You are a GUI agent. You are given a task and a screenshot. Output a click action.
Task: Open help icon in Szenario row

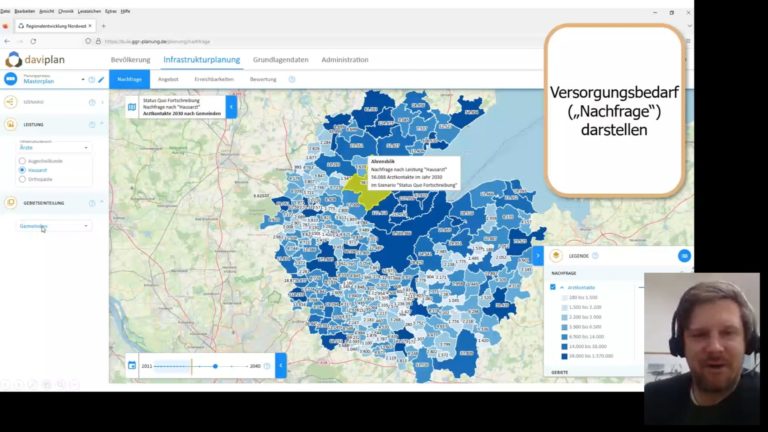coord(92,102)
